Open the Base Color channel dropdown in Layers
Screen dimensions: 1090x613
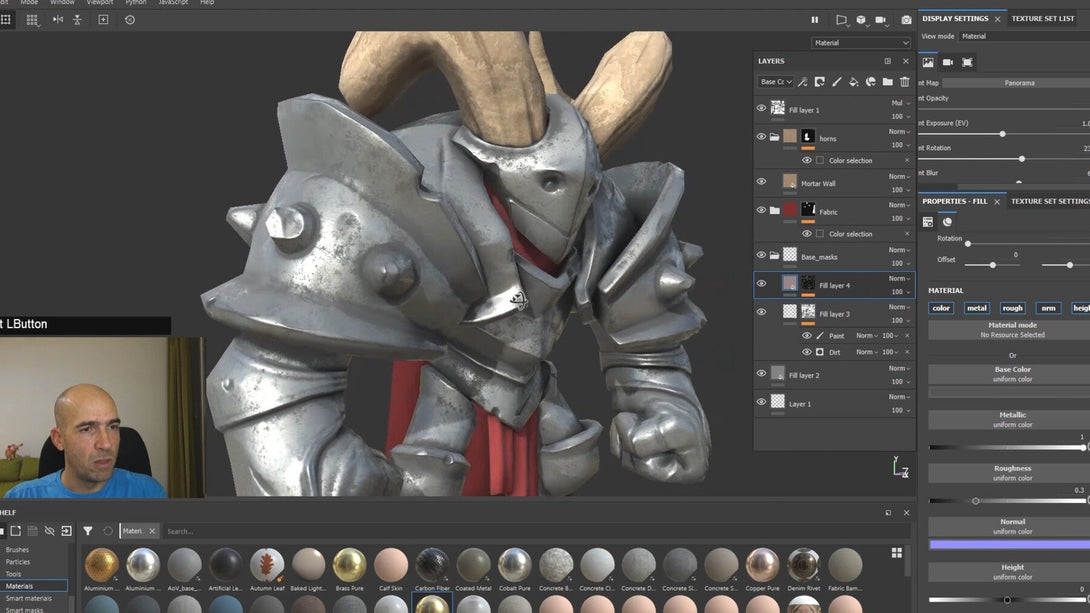[x=775, y=82]
